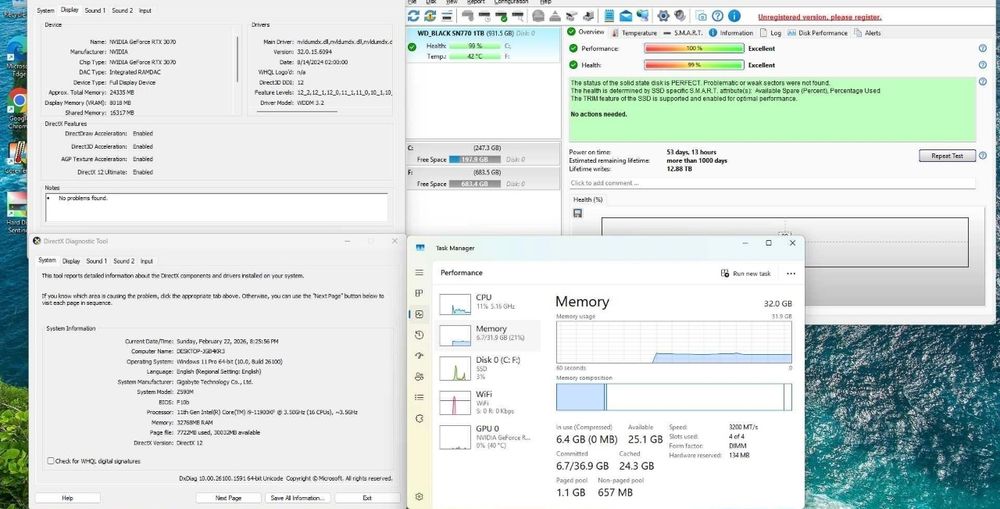Open Sound 1 tab in DirectX window showing System Information
1000x509 pixels.
coord(96,261)
